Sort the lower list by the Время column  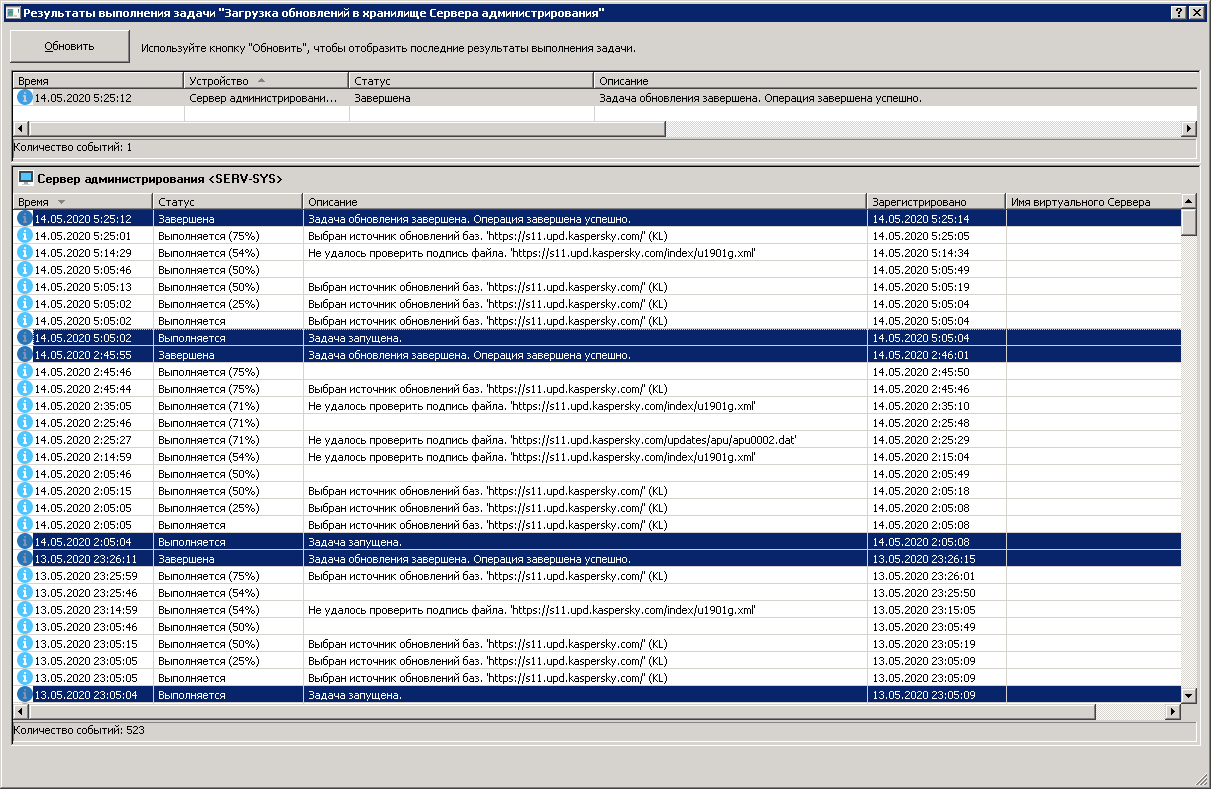pos(82,202)
